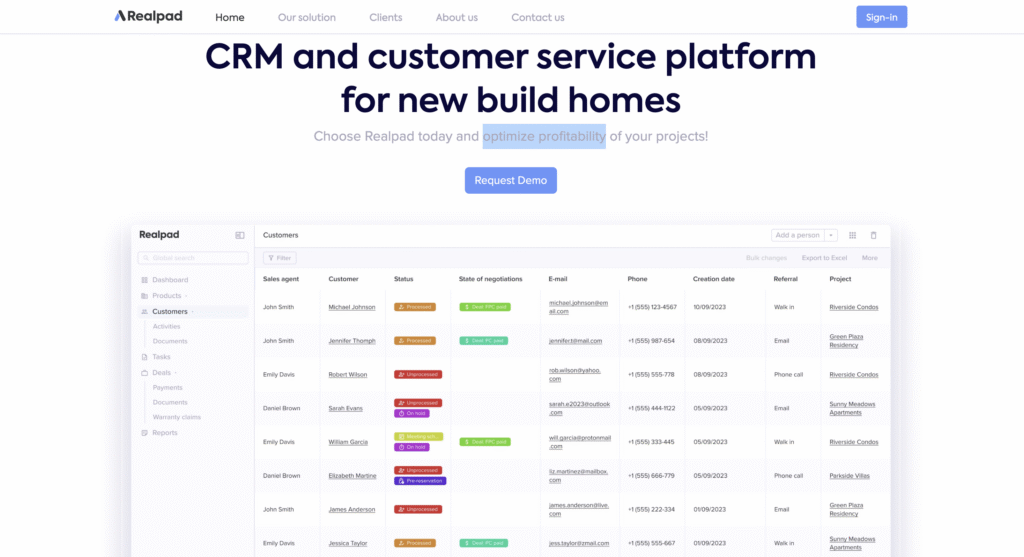The width and height of the screenshot is (1024, 557).
Task: Open Reports in the sidebar
Action: pyautogui.click(x=165, y=433)
